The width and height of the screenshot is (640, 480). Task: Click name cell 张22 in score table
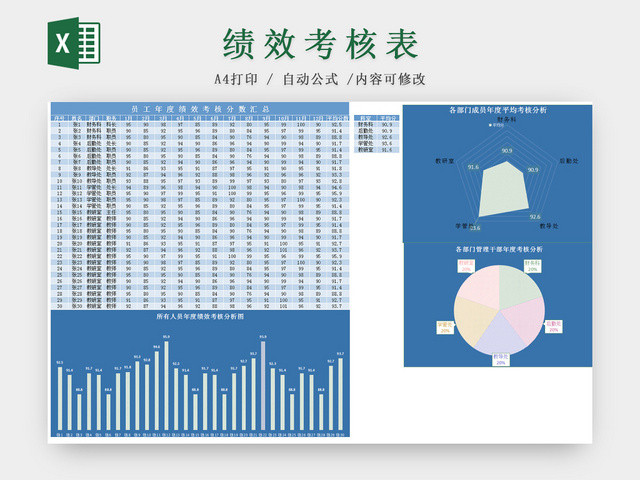pos(76,256)
